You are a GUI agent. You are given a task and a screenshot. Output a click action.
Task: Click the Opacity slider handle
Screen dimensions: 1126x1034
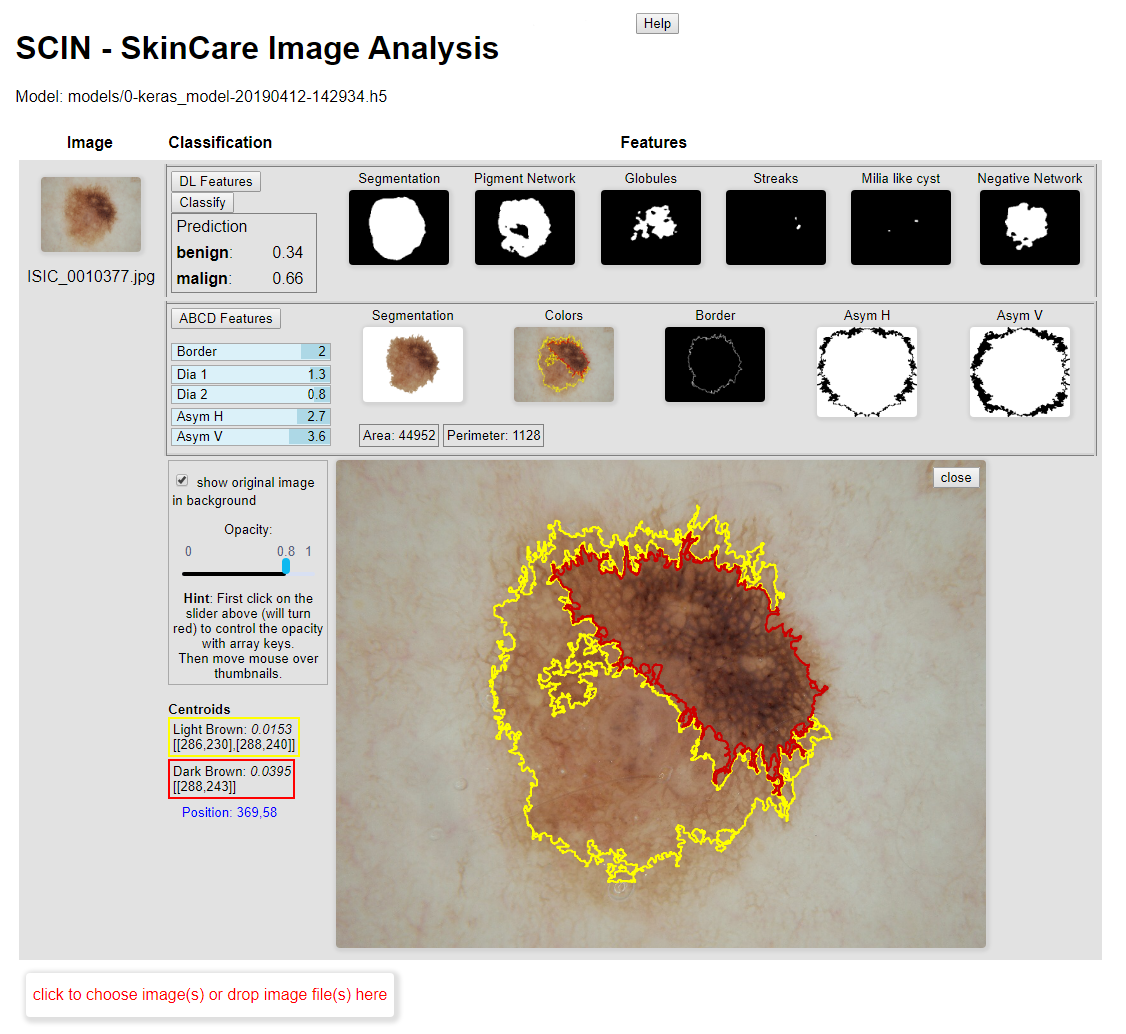(x=286, y=566)
